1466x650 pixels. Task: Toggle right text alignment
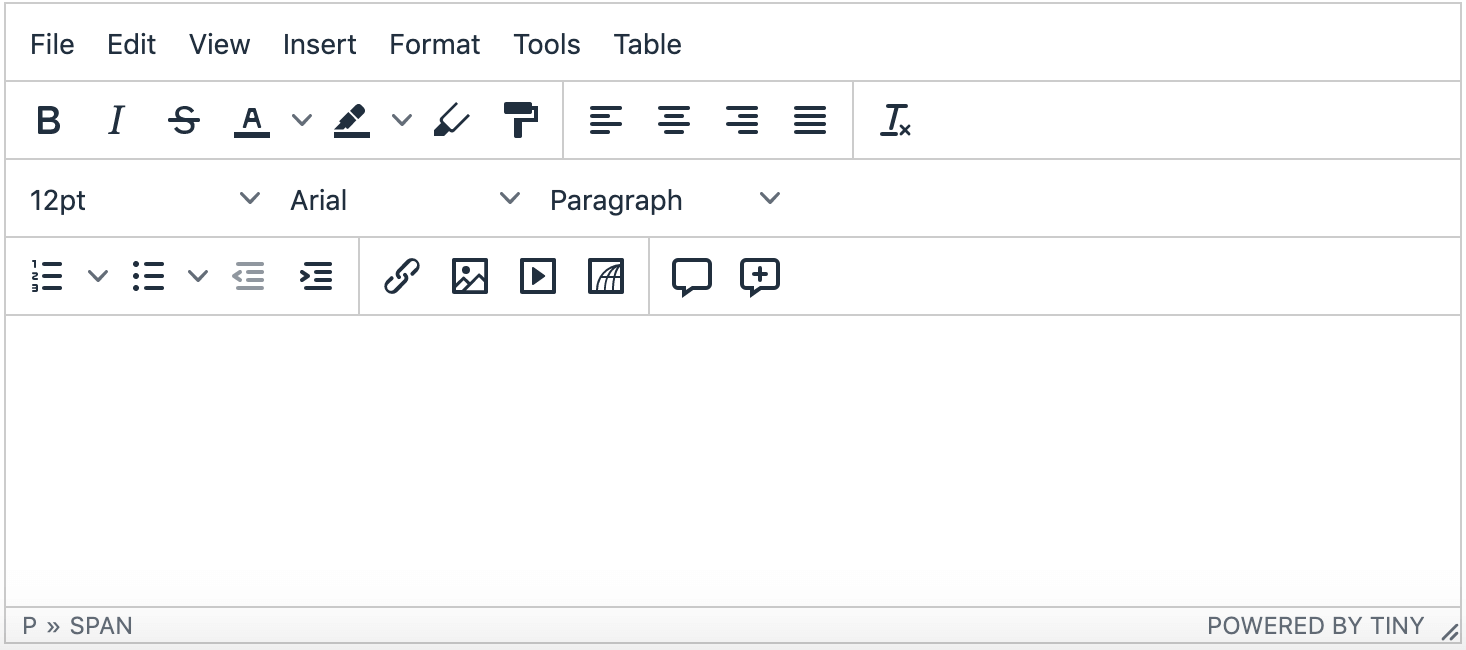[x=742, y=120]
